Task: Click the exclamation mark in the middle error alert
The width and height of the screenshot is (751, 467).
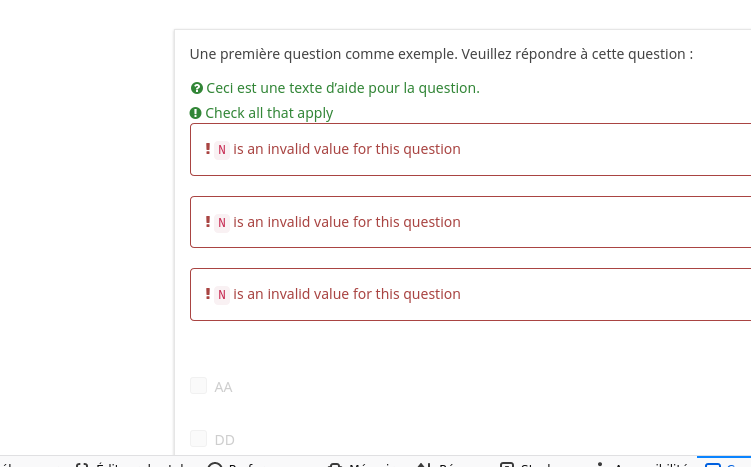Action: [x=208, y=222]
